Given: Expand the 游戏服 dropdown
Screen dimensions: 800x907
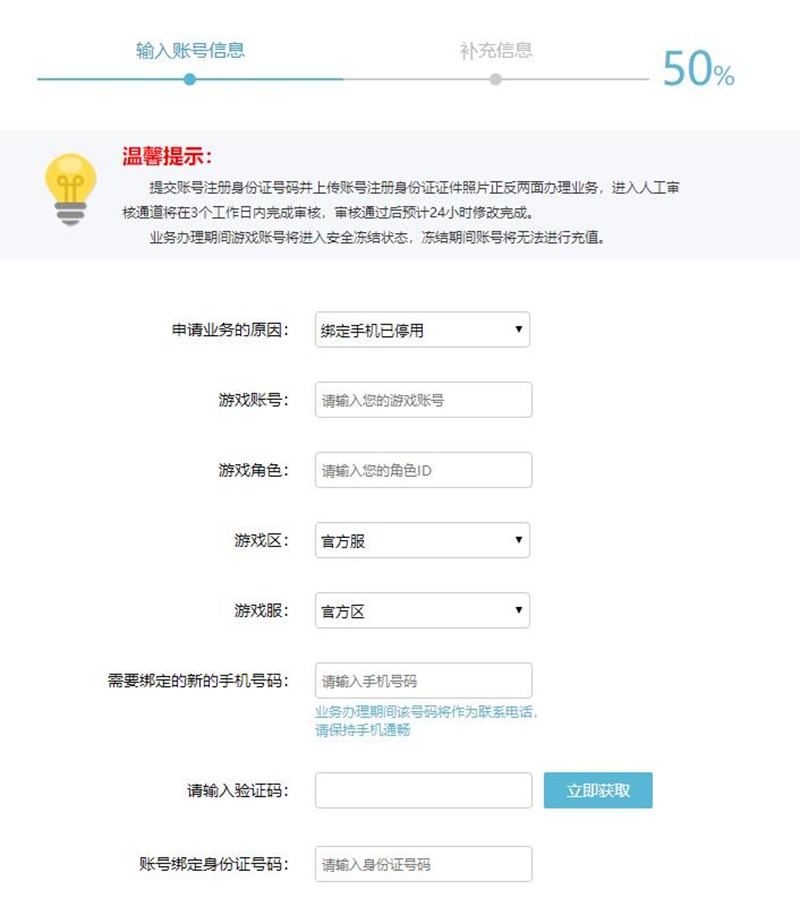Looking at the screenshot, I should pos(422,611).
